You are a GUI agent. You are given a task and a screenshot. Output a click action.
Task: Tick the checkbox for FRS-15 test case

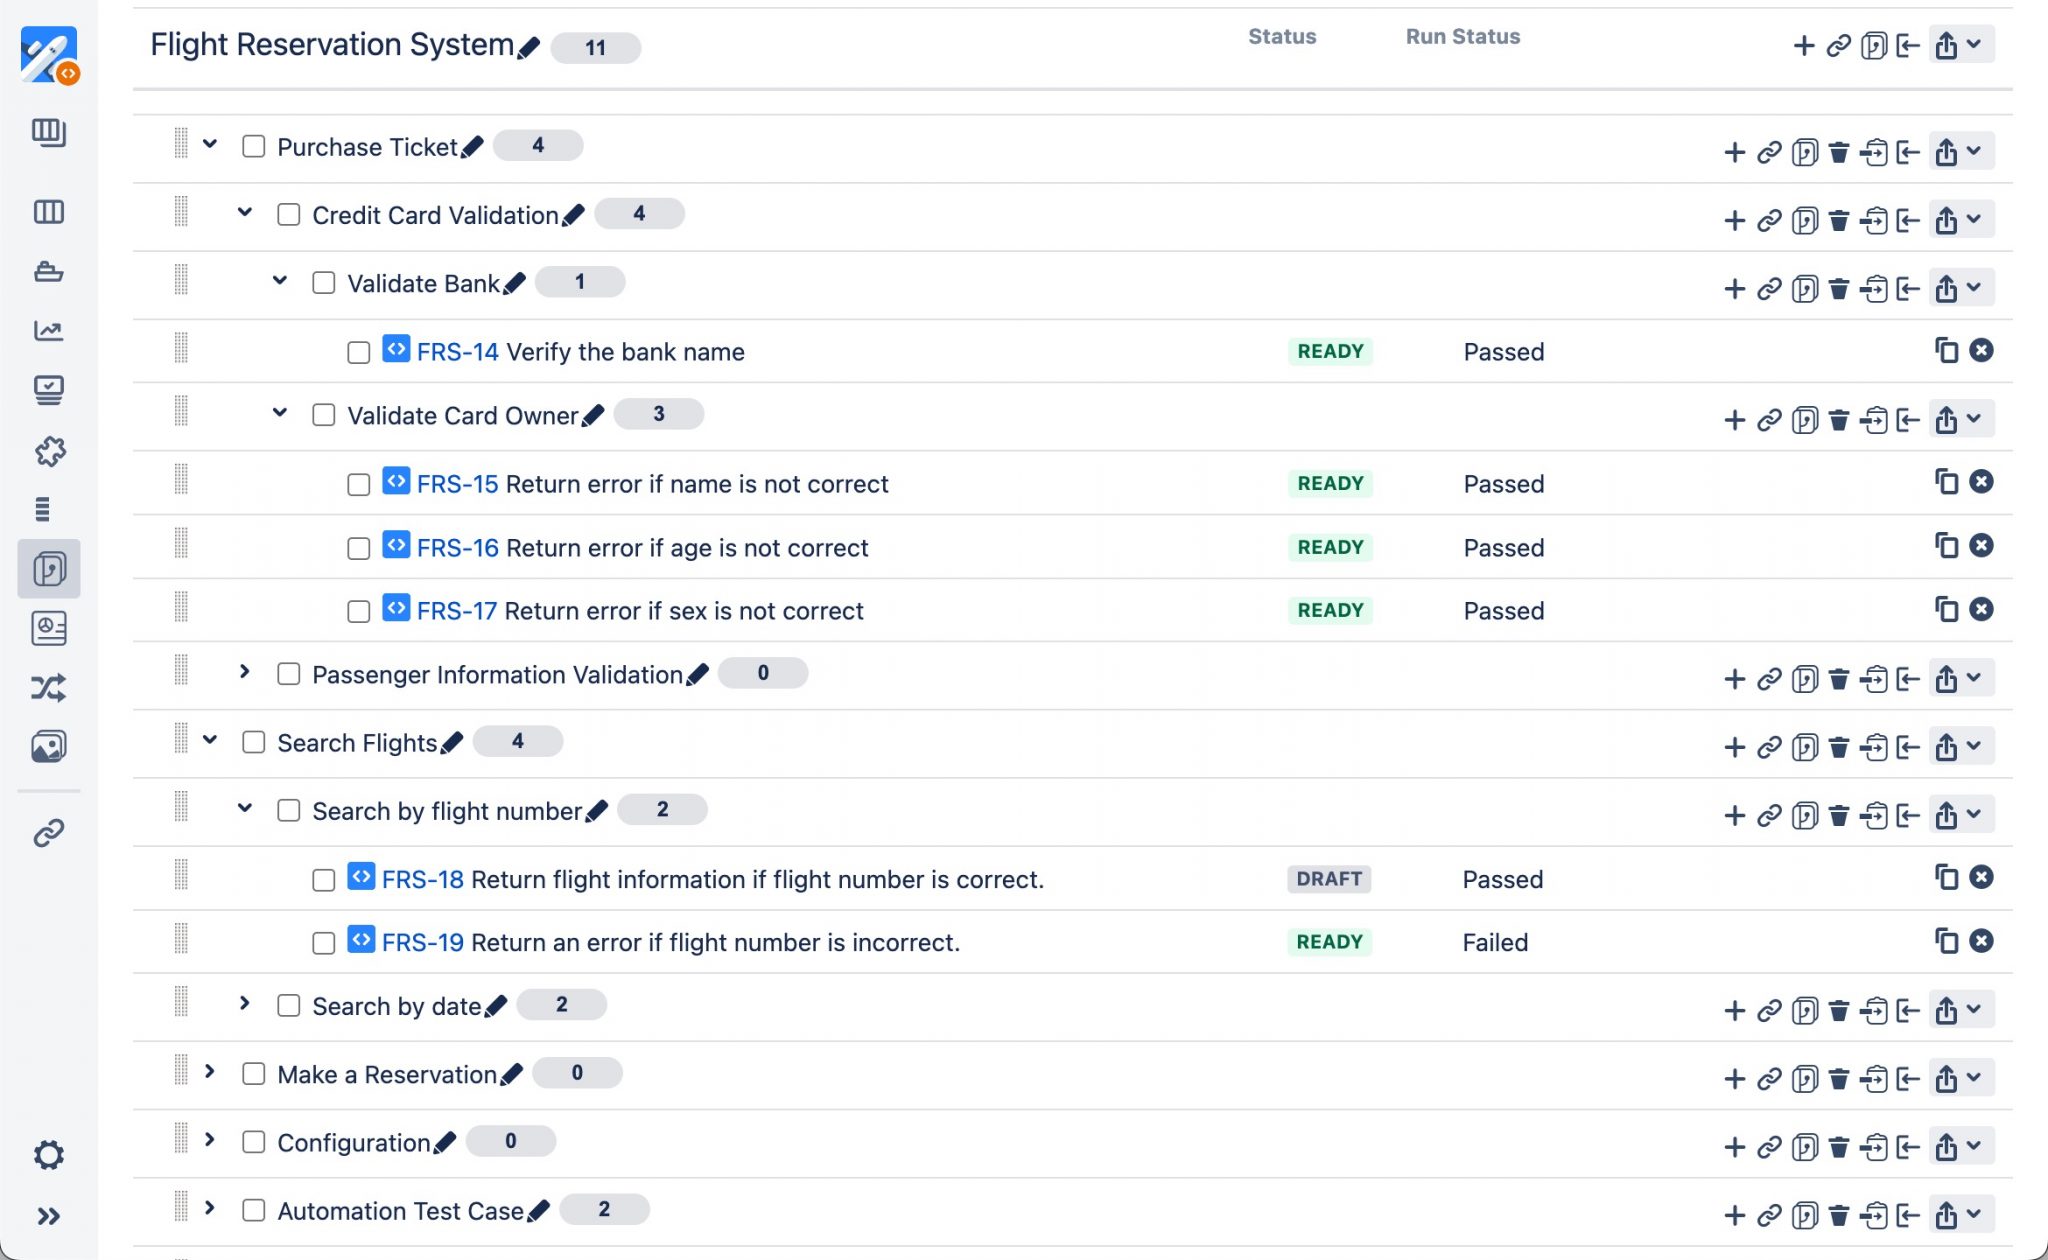(358, 485)
